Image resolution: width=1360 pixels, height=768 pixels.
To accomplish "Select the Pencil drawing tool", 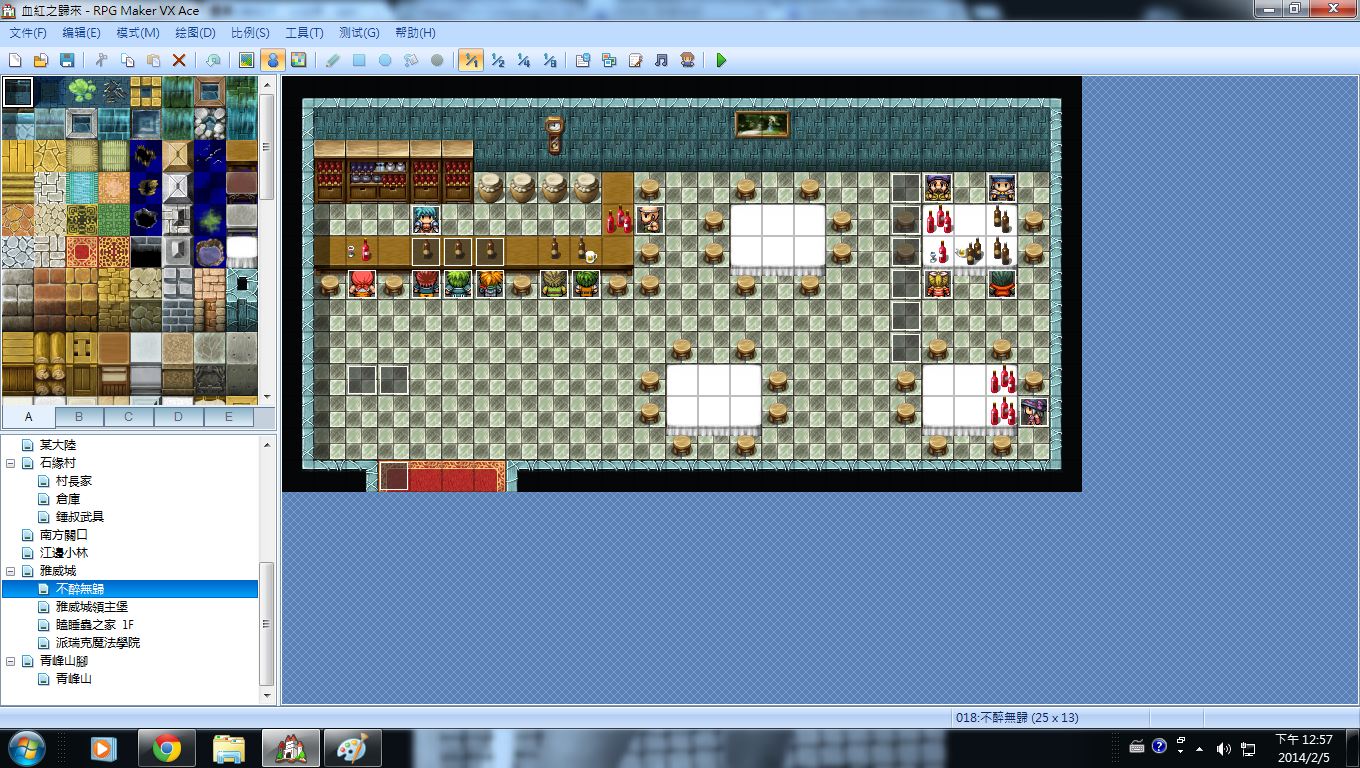I will 333,60.
